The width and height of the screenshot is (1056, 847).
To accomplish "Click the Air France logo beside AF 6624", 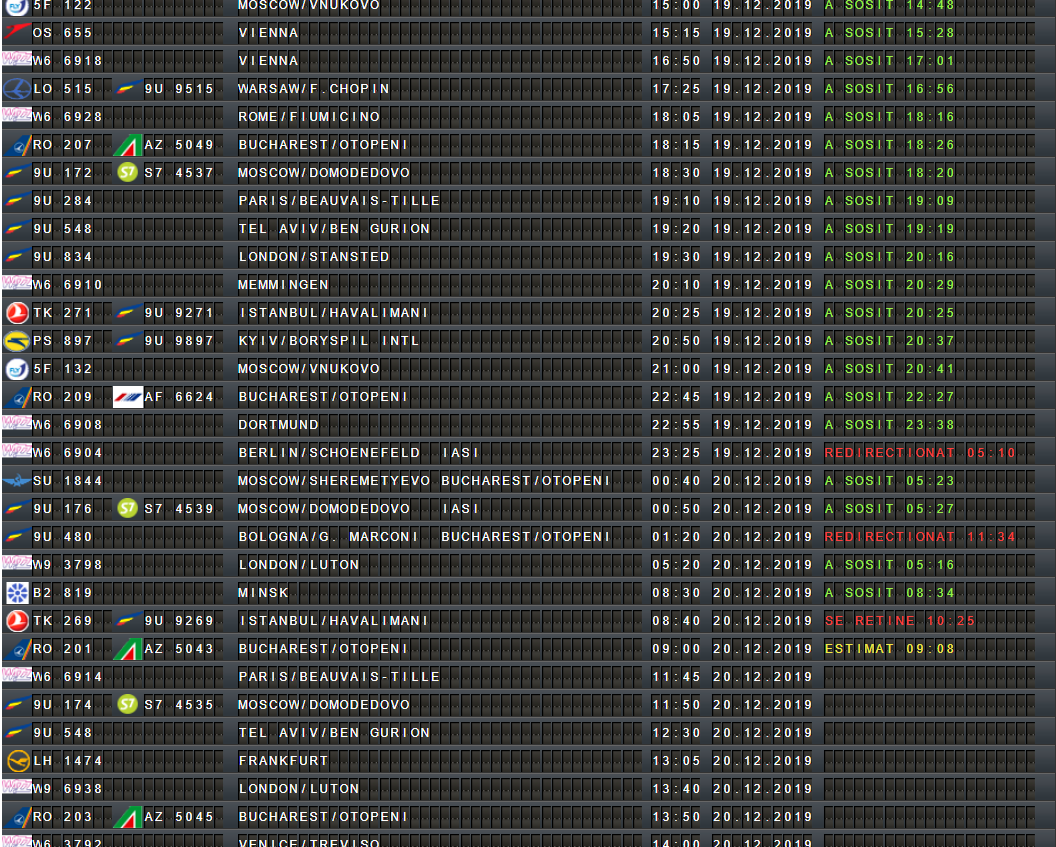I will point(127,397).
